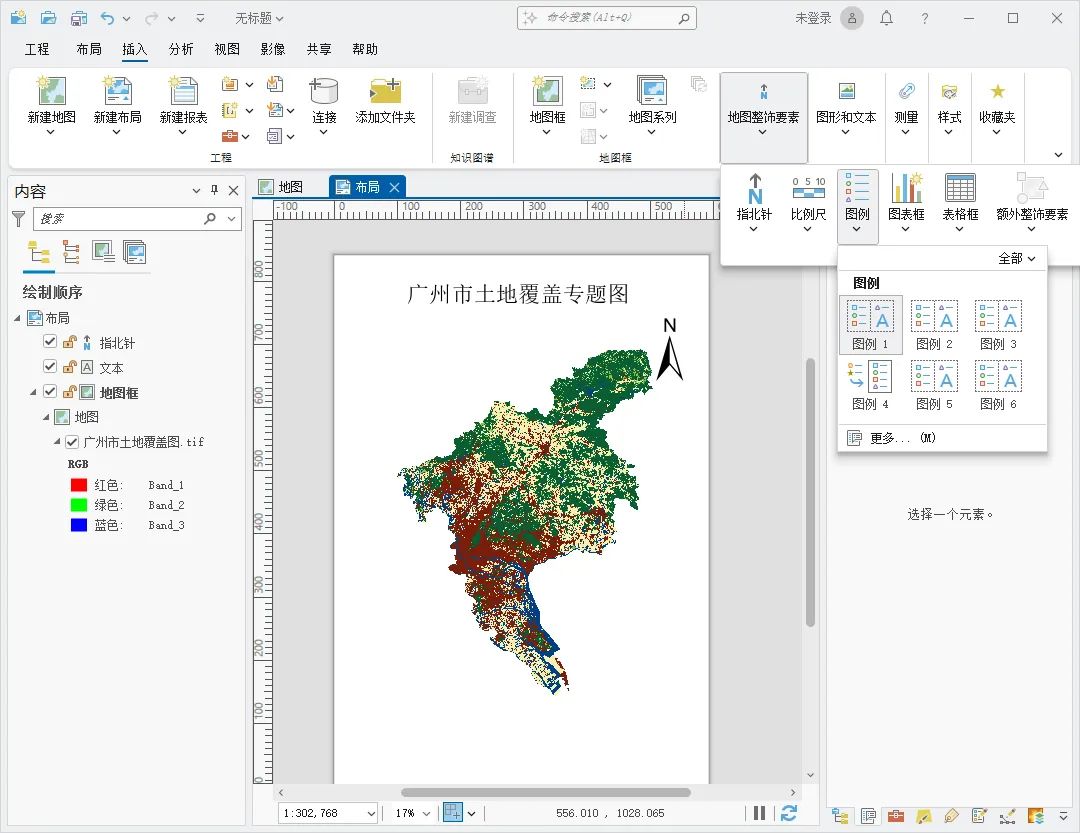Open the 全部 filter dropdown in legend gallery
Viewport: 1080px width, 833px height.
click(x=1017, y=258)
